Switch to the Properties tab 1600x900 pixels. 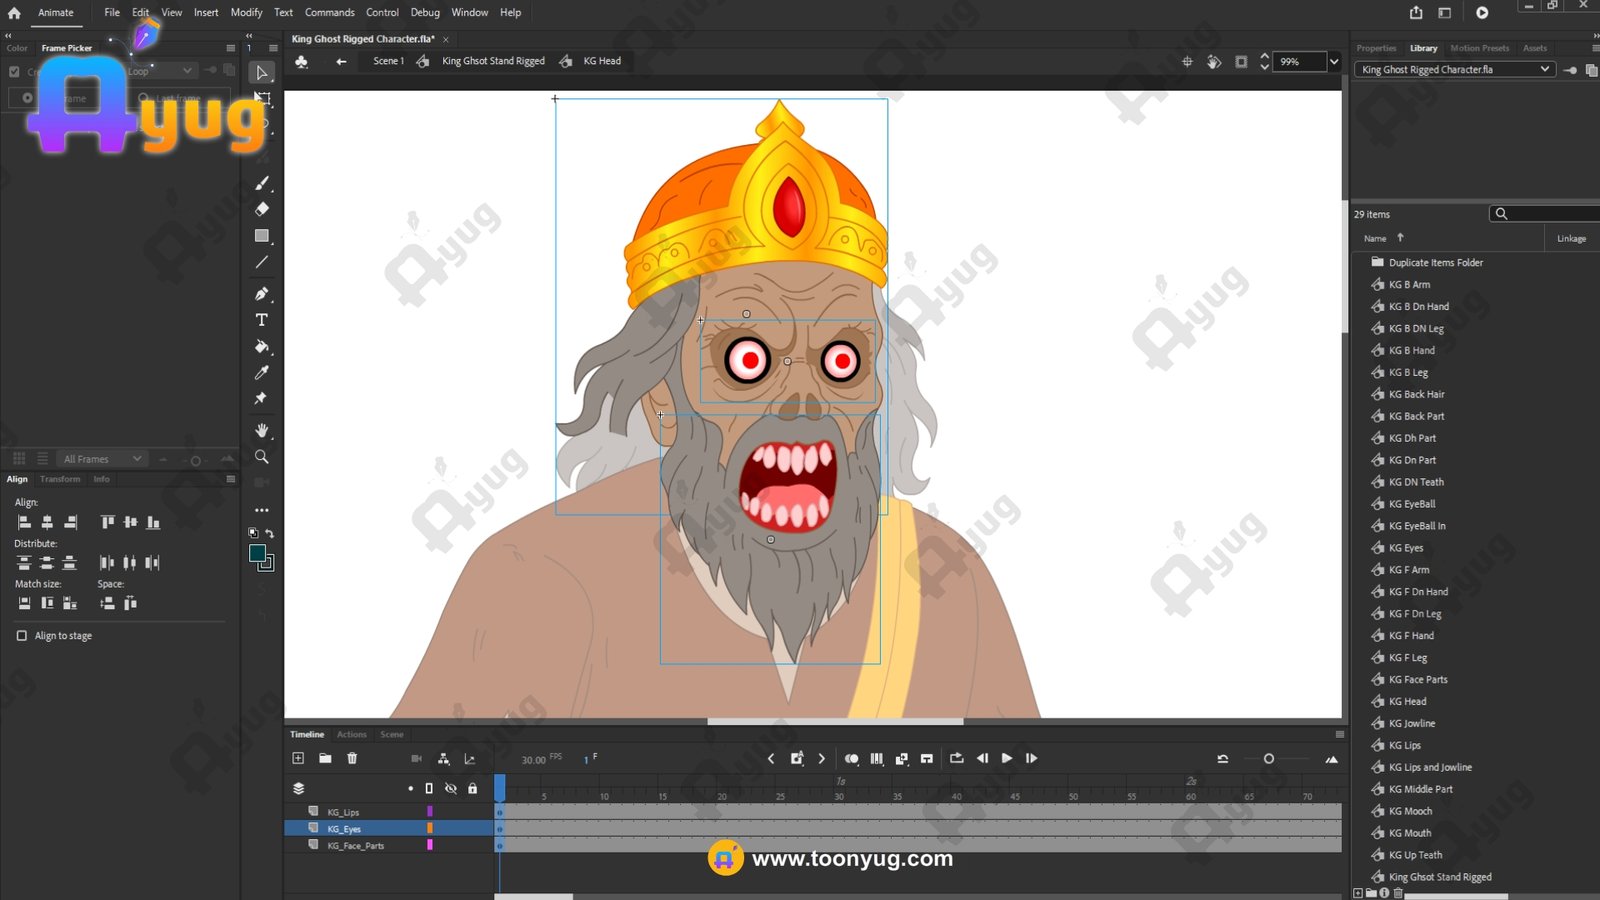[1376, 48]
